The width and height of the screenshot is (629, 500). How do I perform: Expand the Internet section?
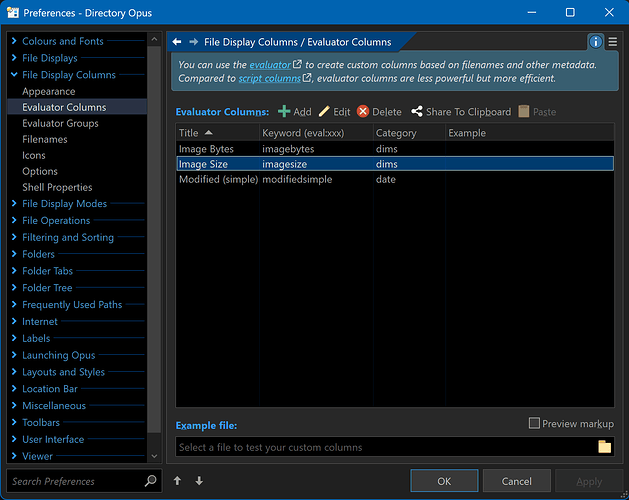pos(14,321)
